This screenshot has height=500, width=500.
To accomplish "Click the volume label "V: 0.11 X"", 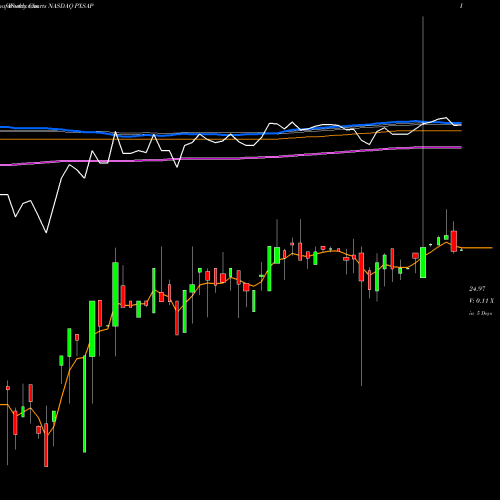I will (481, 301).
